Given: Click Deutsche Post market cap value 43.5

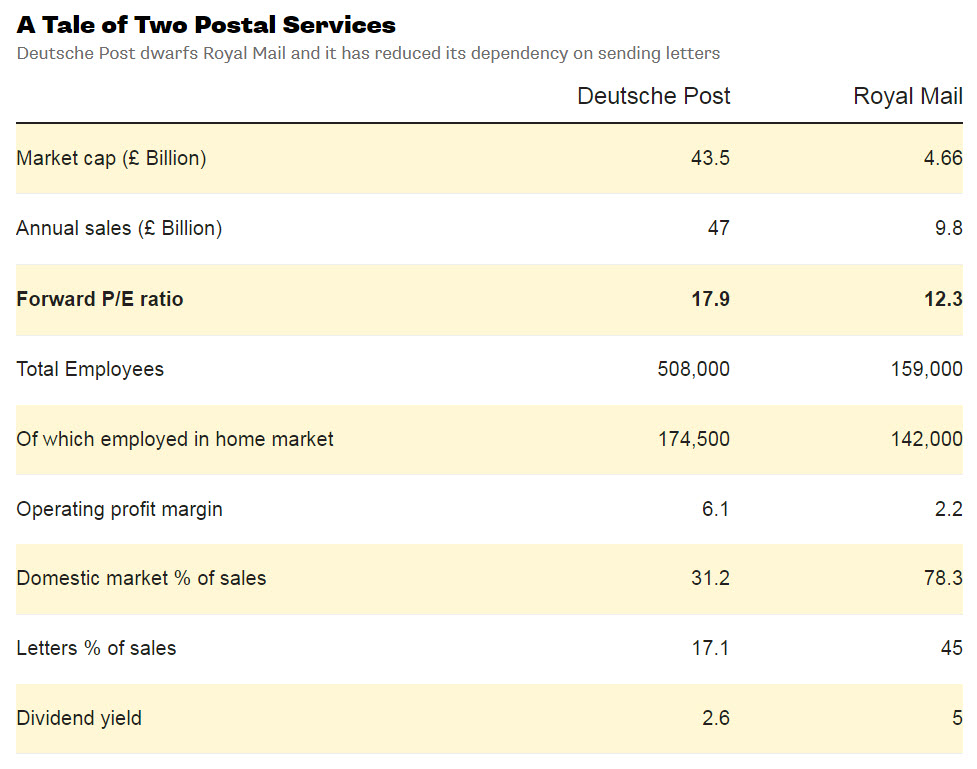Looking at the screenshot, I should click(x=710, y=158).
